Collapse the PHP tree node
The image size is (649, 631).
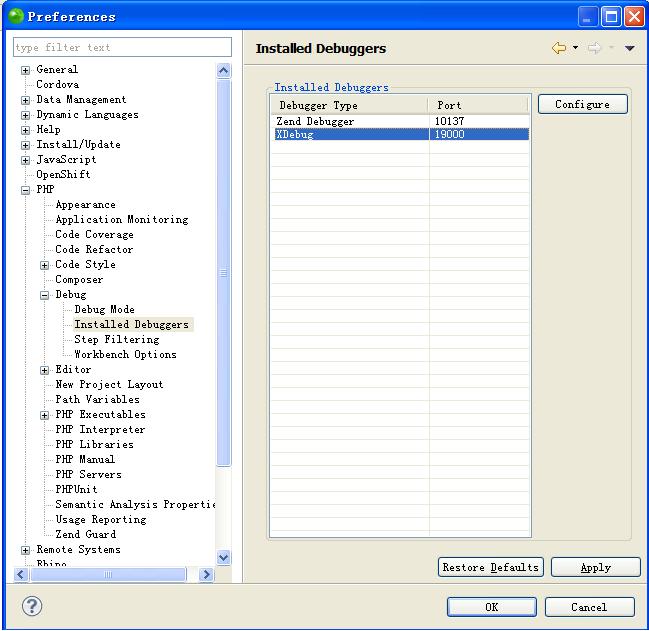tap(25, 190)
